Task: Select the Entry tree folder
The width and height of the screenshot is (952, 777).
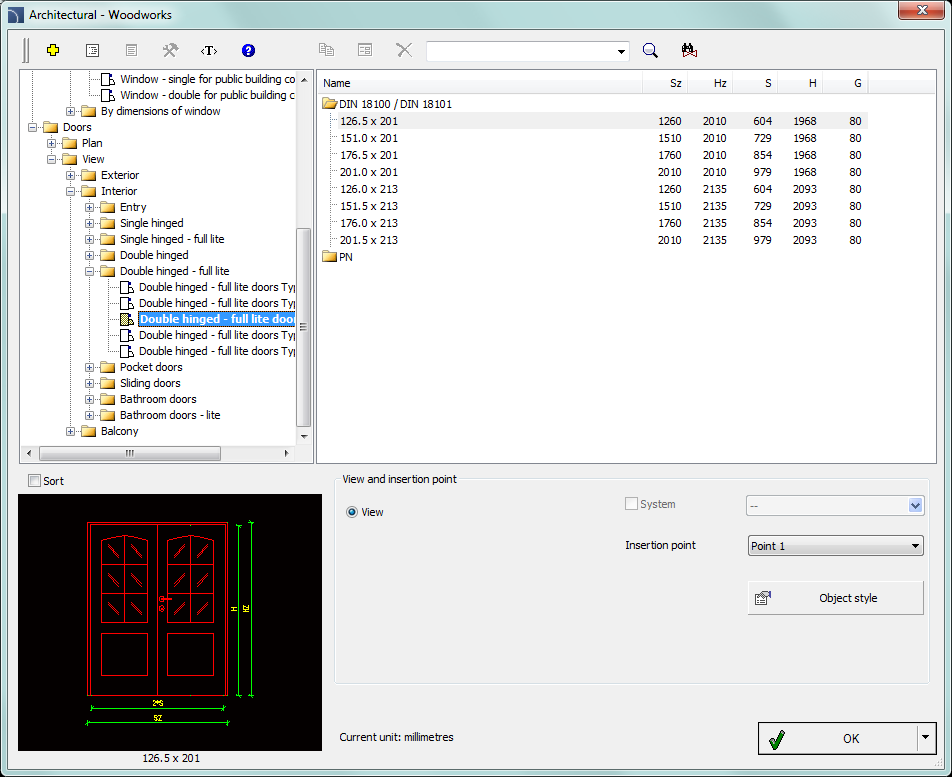Action: pos(133,208)
